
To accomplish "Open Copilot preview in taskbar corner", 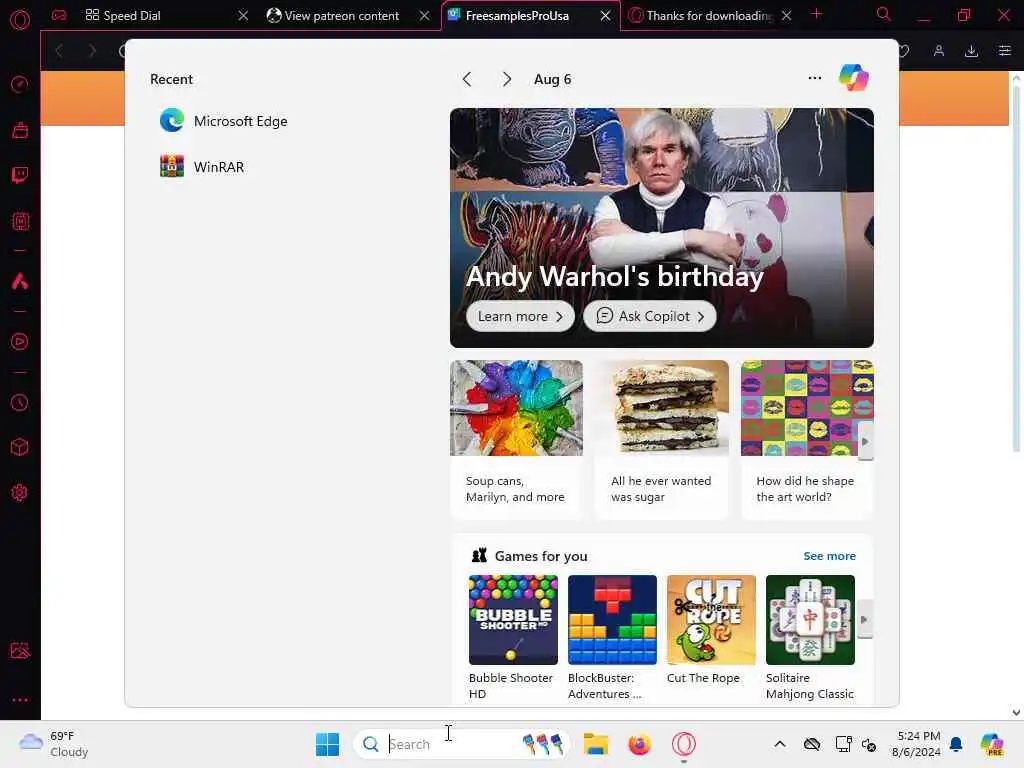I will tap(992, 744).
